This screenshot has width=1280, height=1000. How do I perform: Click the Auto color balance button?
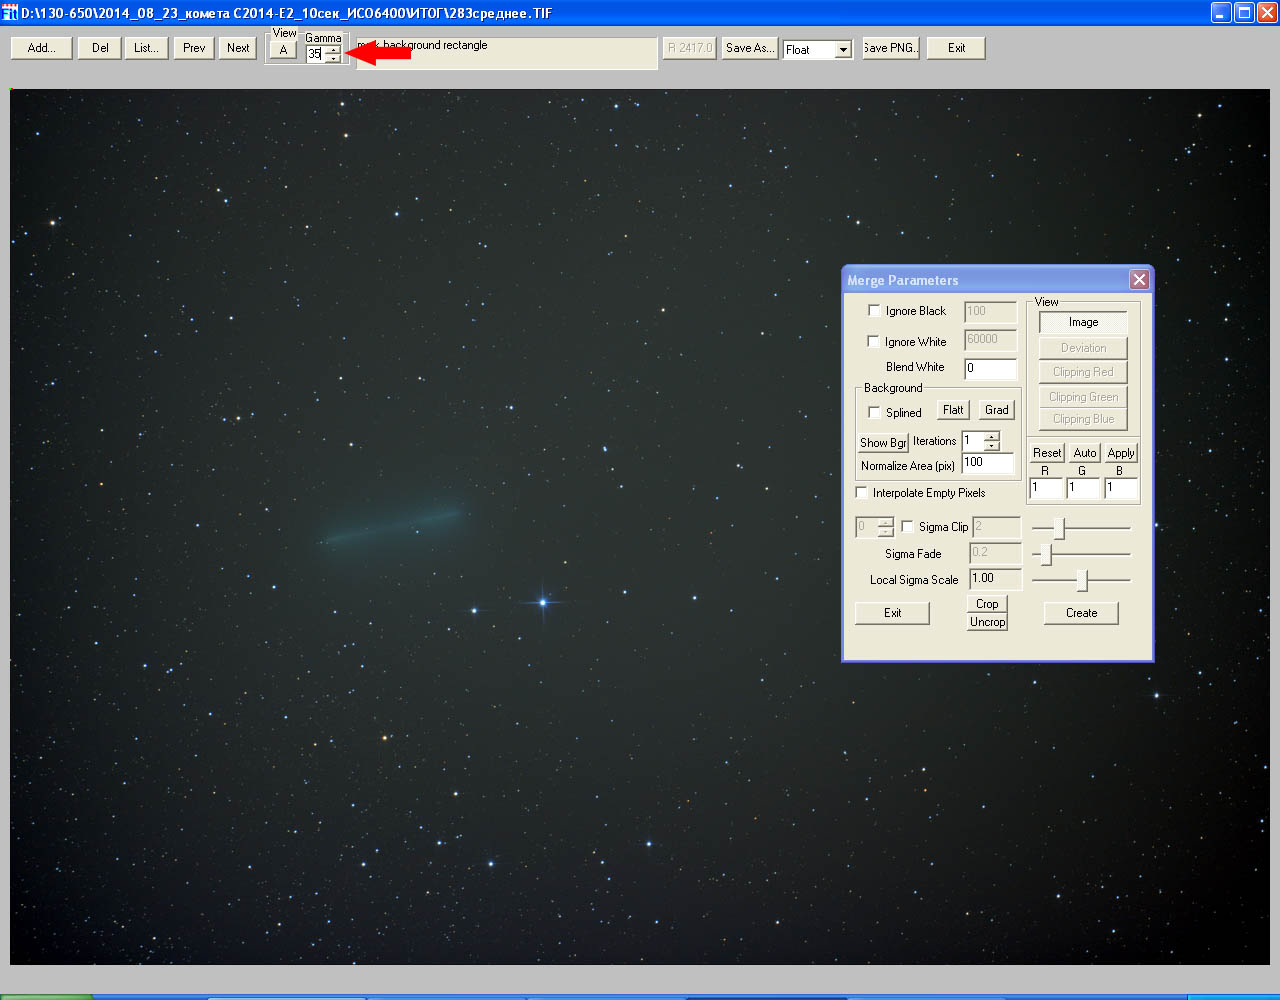coord(1084,453)
